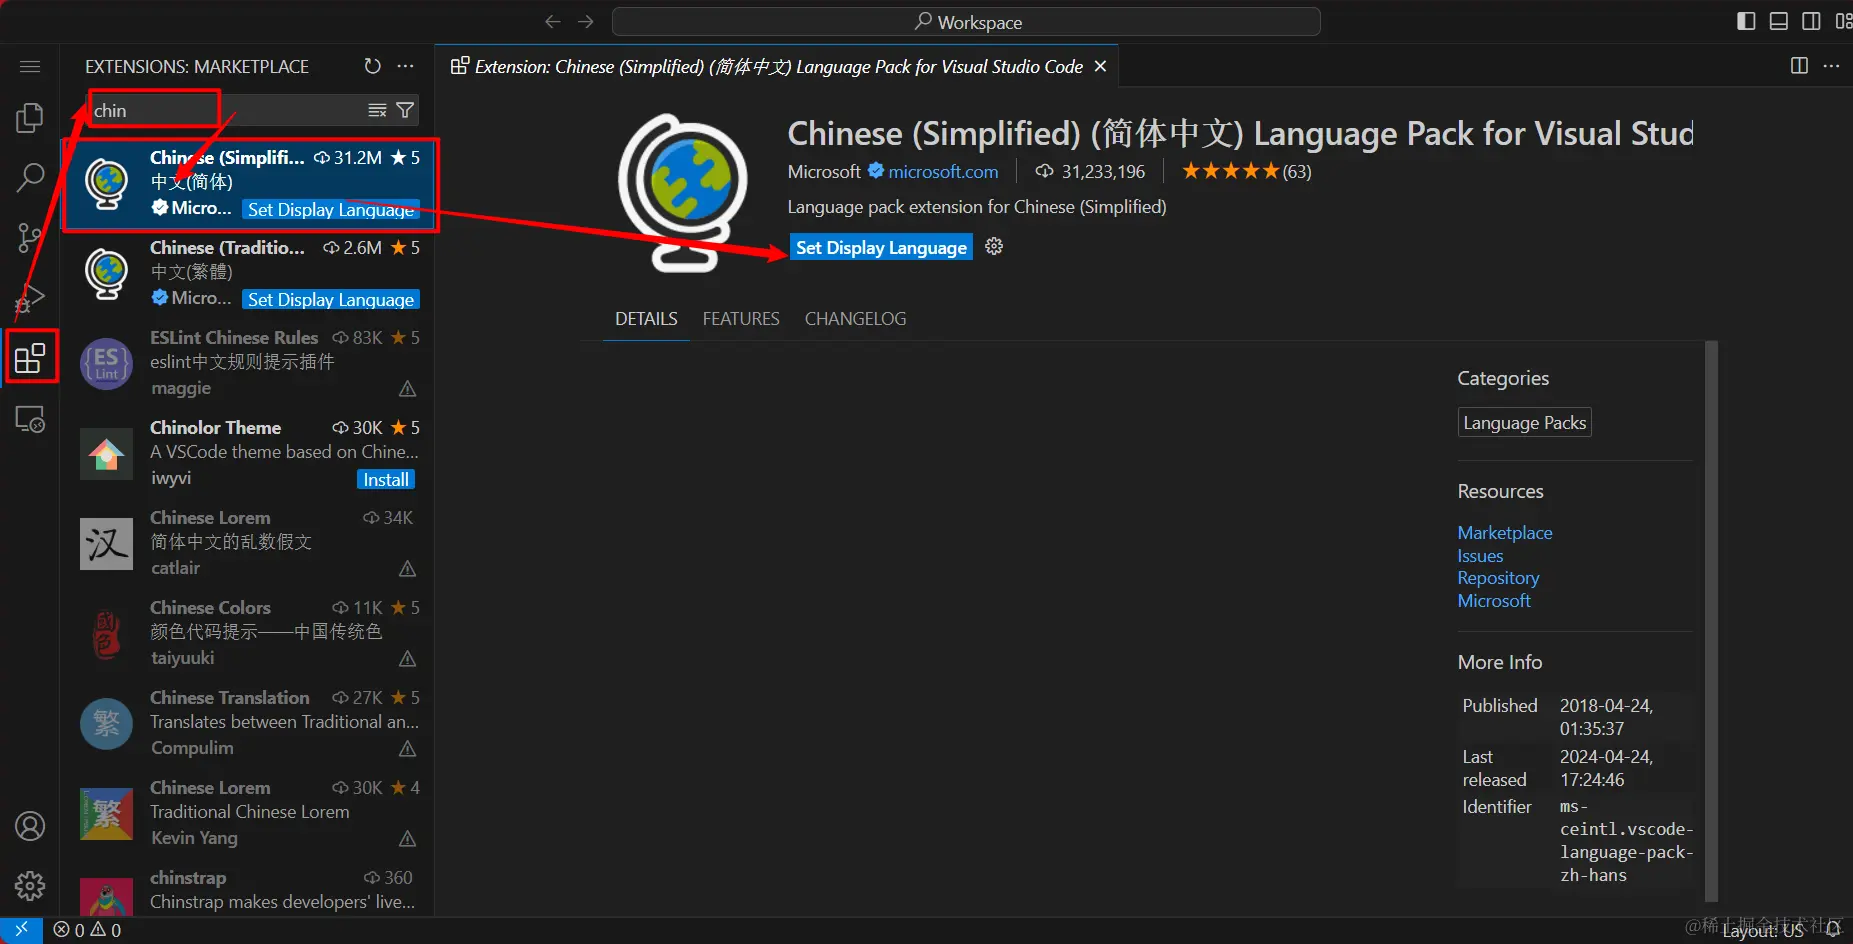View warning icon on Chinese Colors extension
1853x944 pixels.
pyautogui.click(x=407, y=658)
